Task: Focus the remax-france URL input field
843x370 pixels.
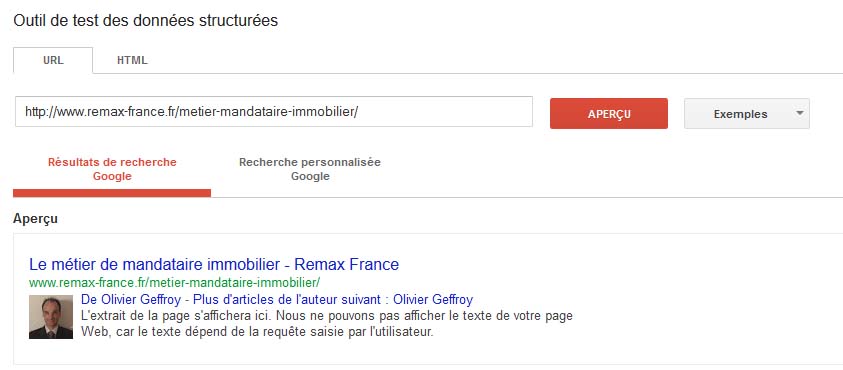Action: (274, 112)
